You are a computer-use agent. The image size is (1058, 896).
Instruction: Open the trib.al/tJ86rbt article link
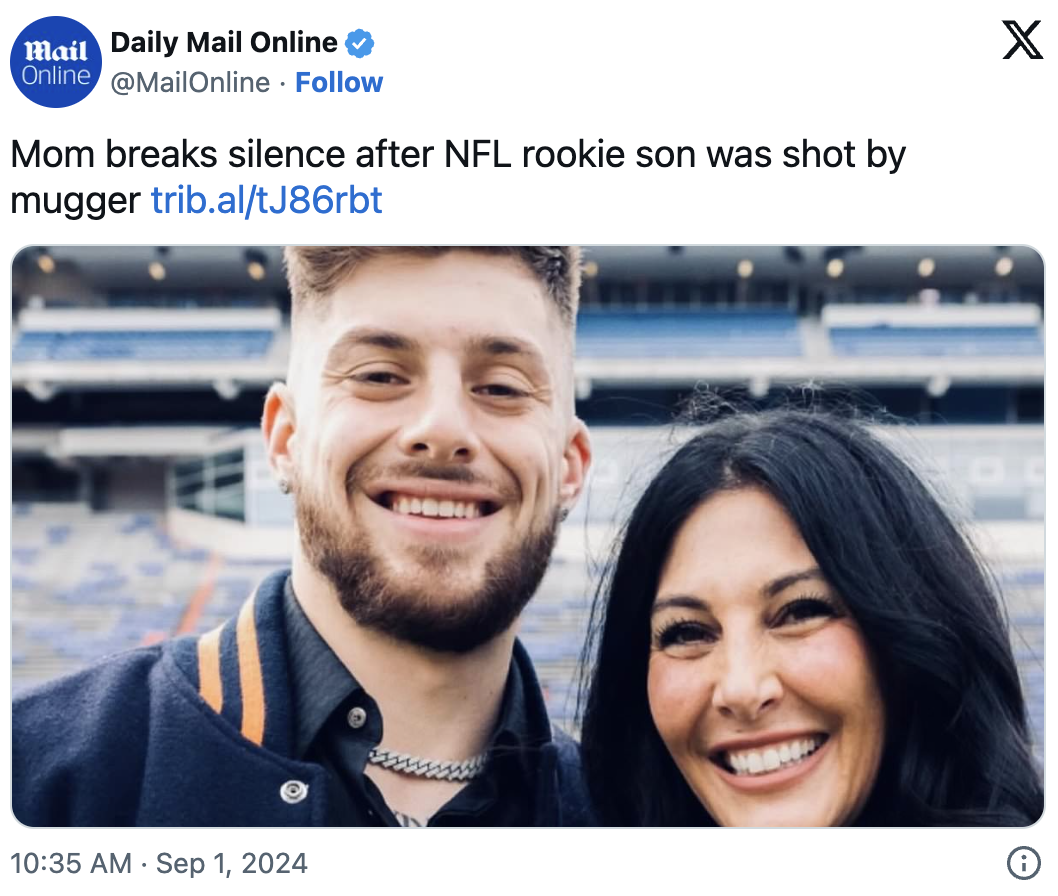pos(266,201)
